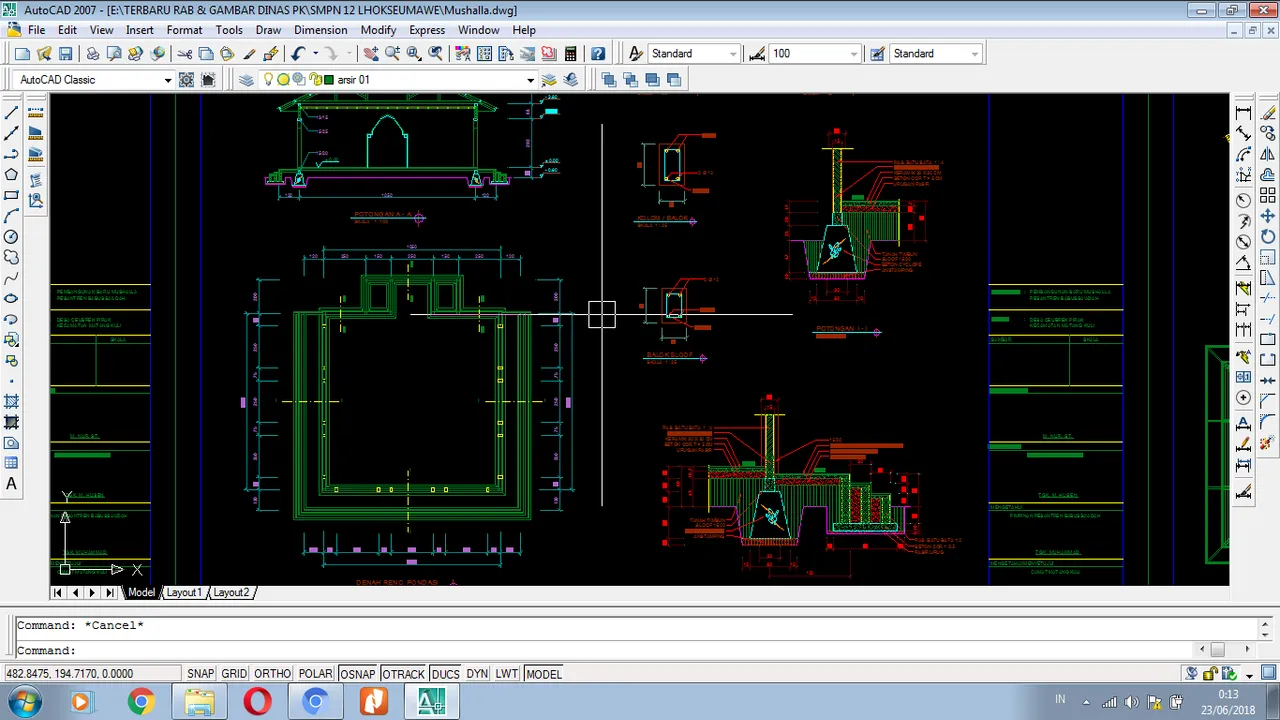This screenshot has height=720, width=1280.
Task: Open the QuickCalc calculator
Action: [x=570, y=54]
